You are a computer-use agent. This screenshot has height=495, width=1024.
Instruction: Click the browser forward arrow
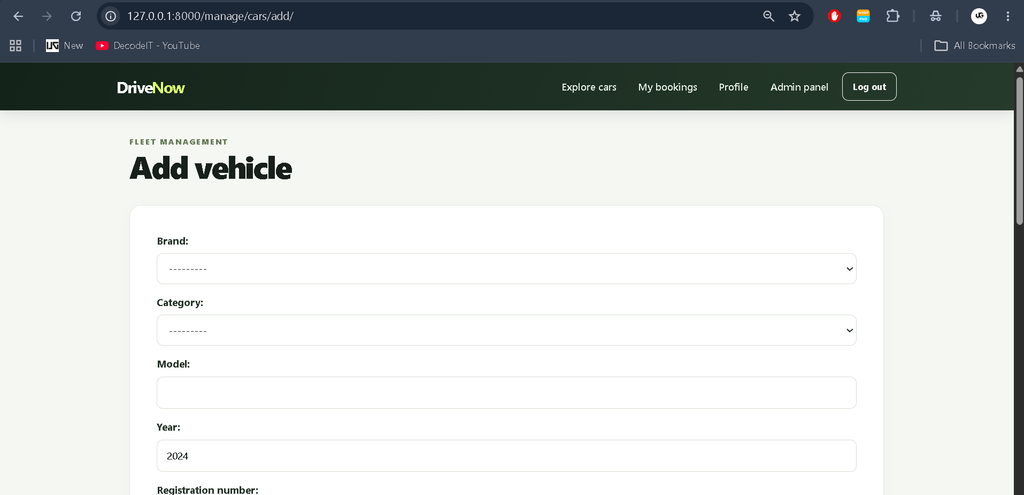click(47, 16)
